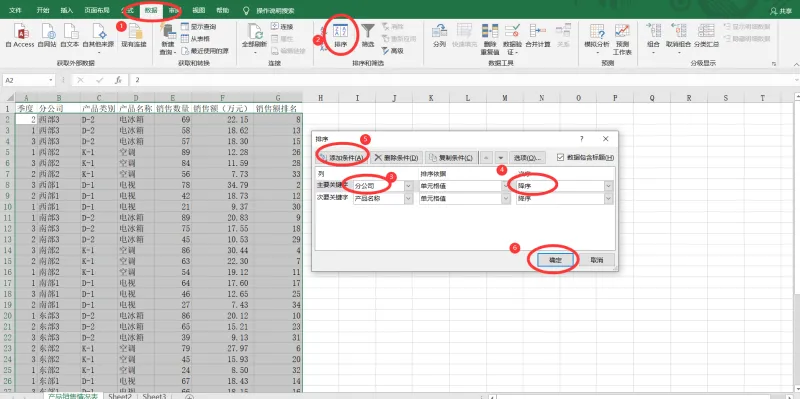Click 显示查询 in ribbon
The width and height of the screenshot is (800, 399).
(x=199, y=27)
